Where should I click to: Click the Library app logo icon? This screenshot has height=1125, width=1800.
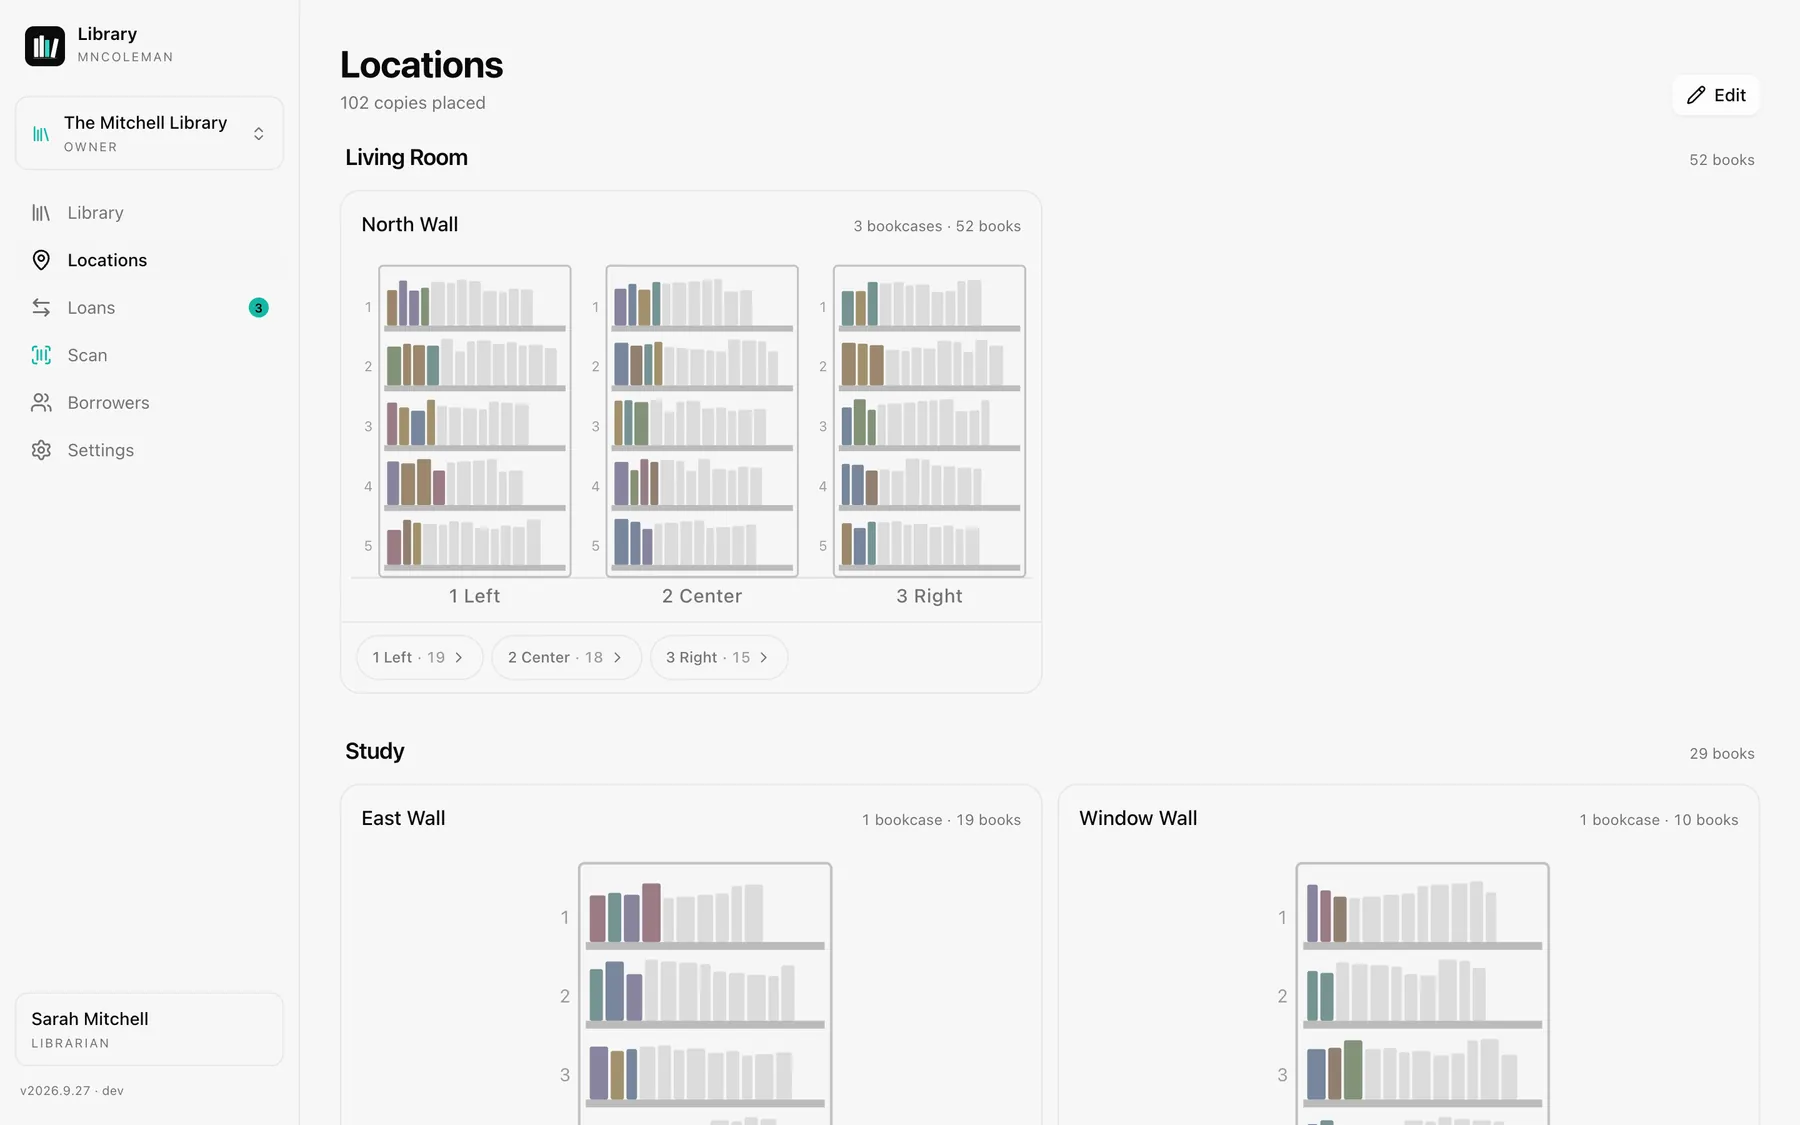(45, 46)
